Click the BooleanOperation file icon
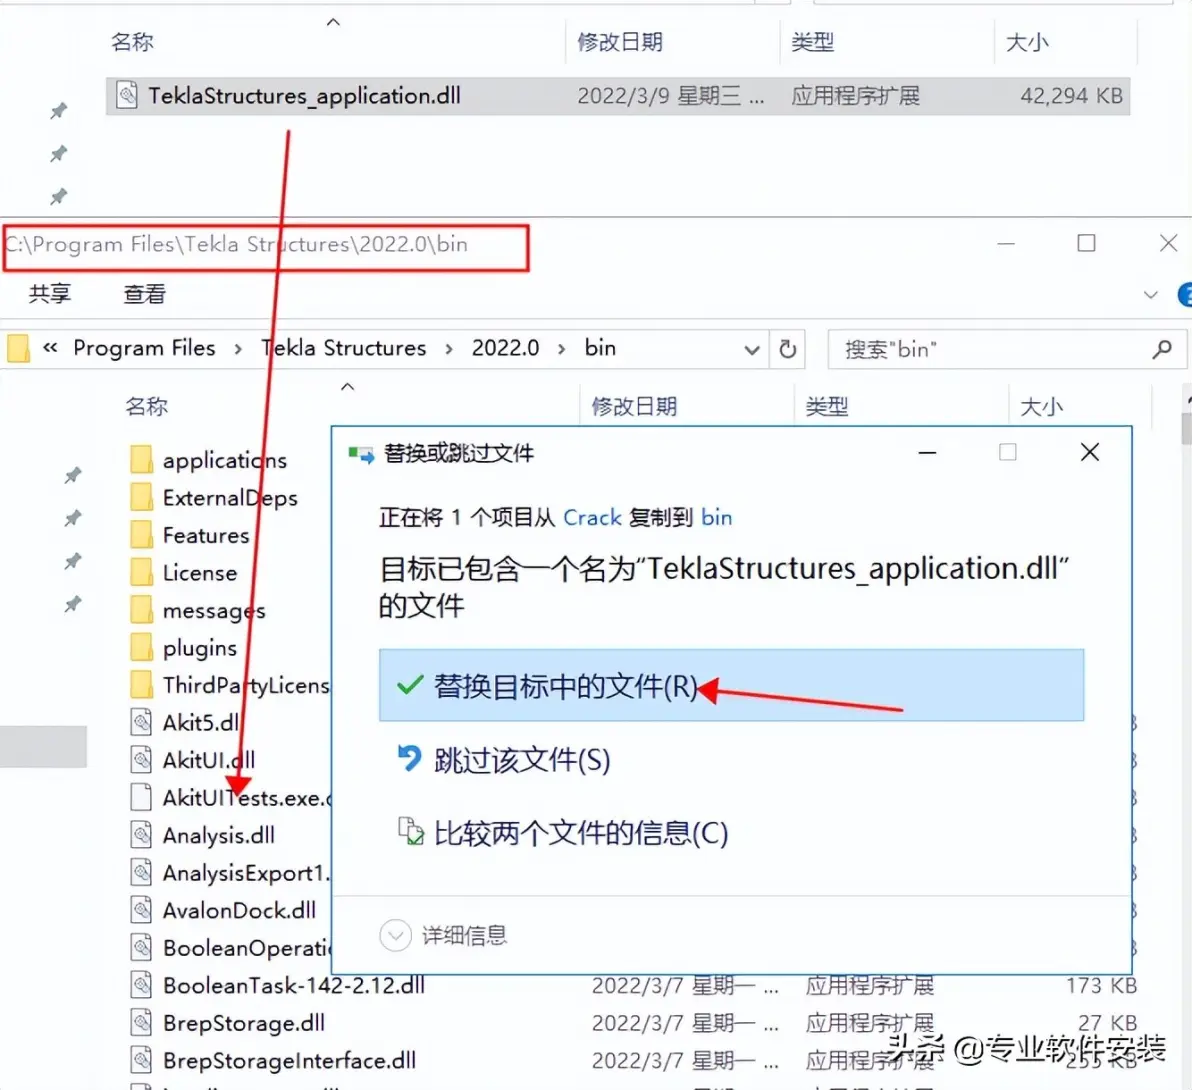The width and height of the screenshot is (1192, 1090). 141,947
